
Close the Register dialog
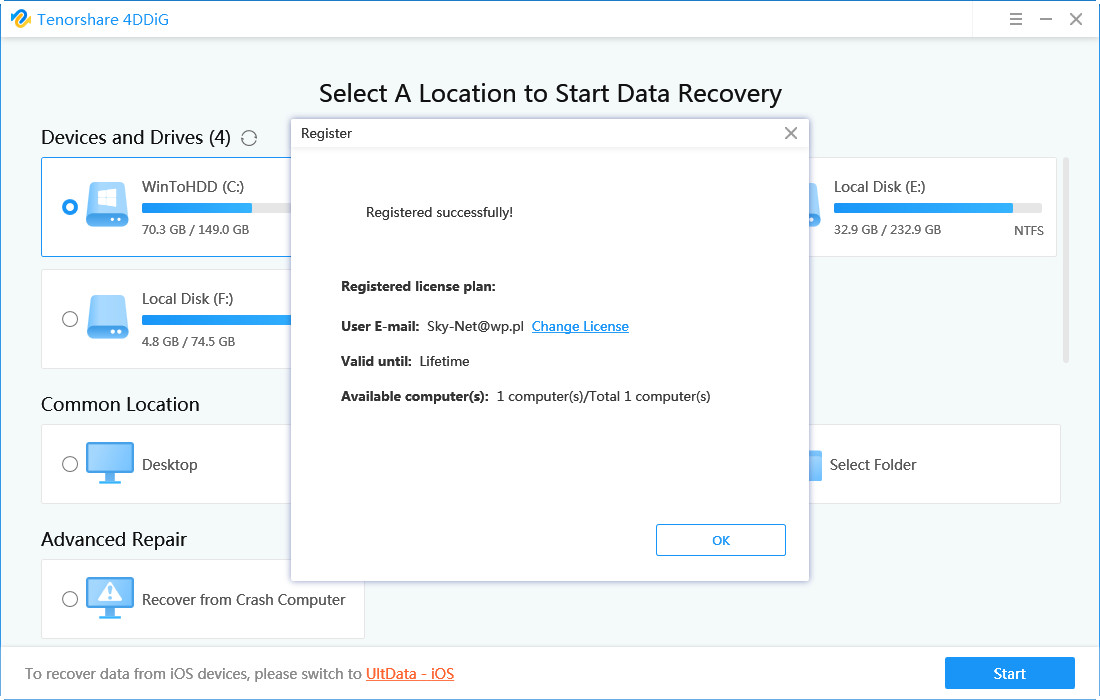(791, 133)
